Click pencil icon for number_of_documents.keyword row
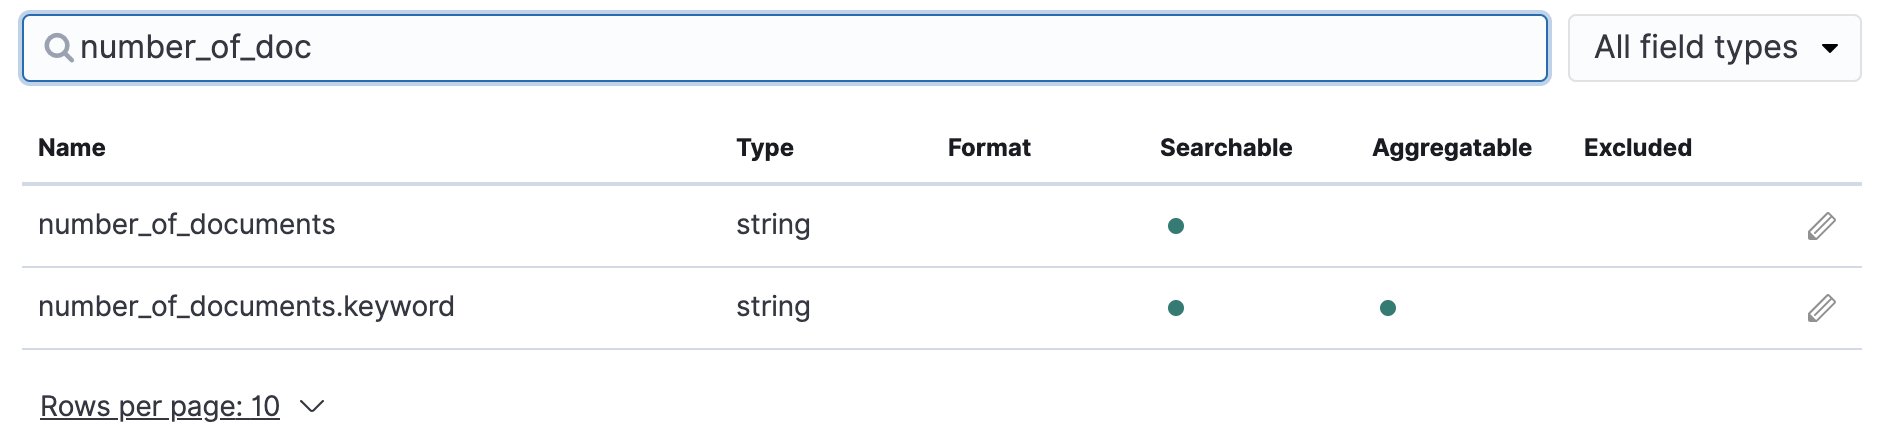Screen dimensions: 1894x426 1821,308
